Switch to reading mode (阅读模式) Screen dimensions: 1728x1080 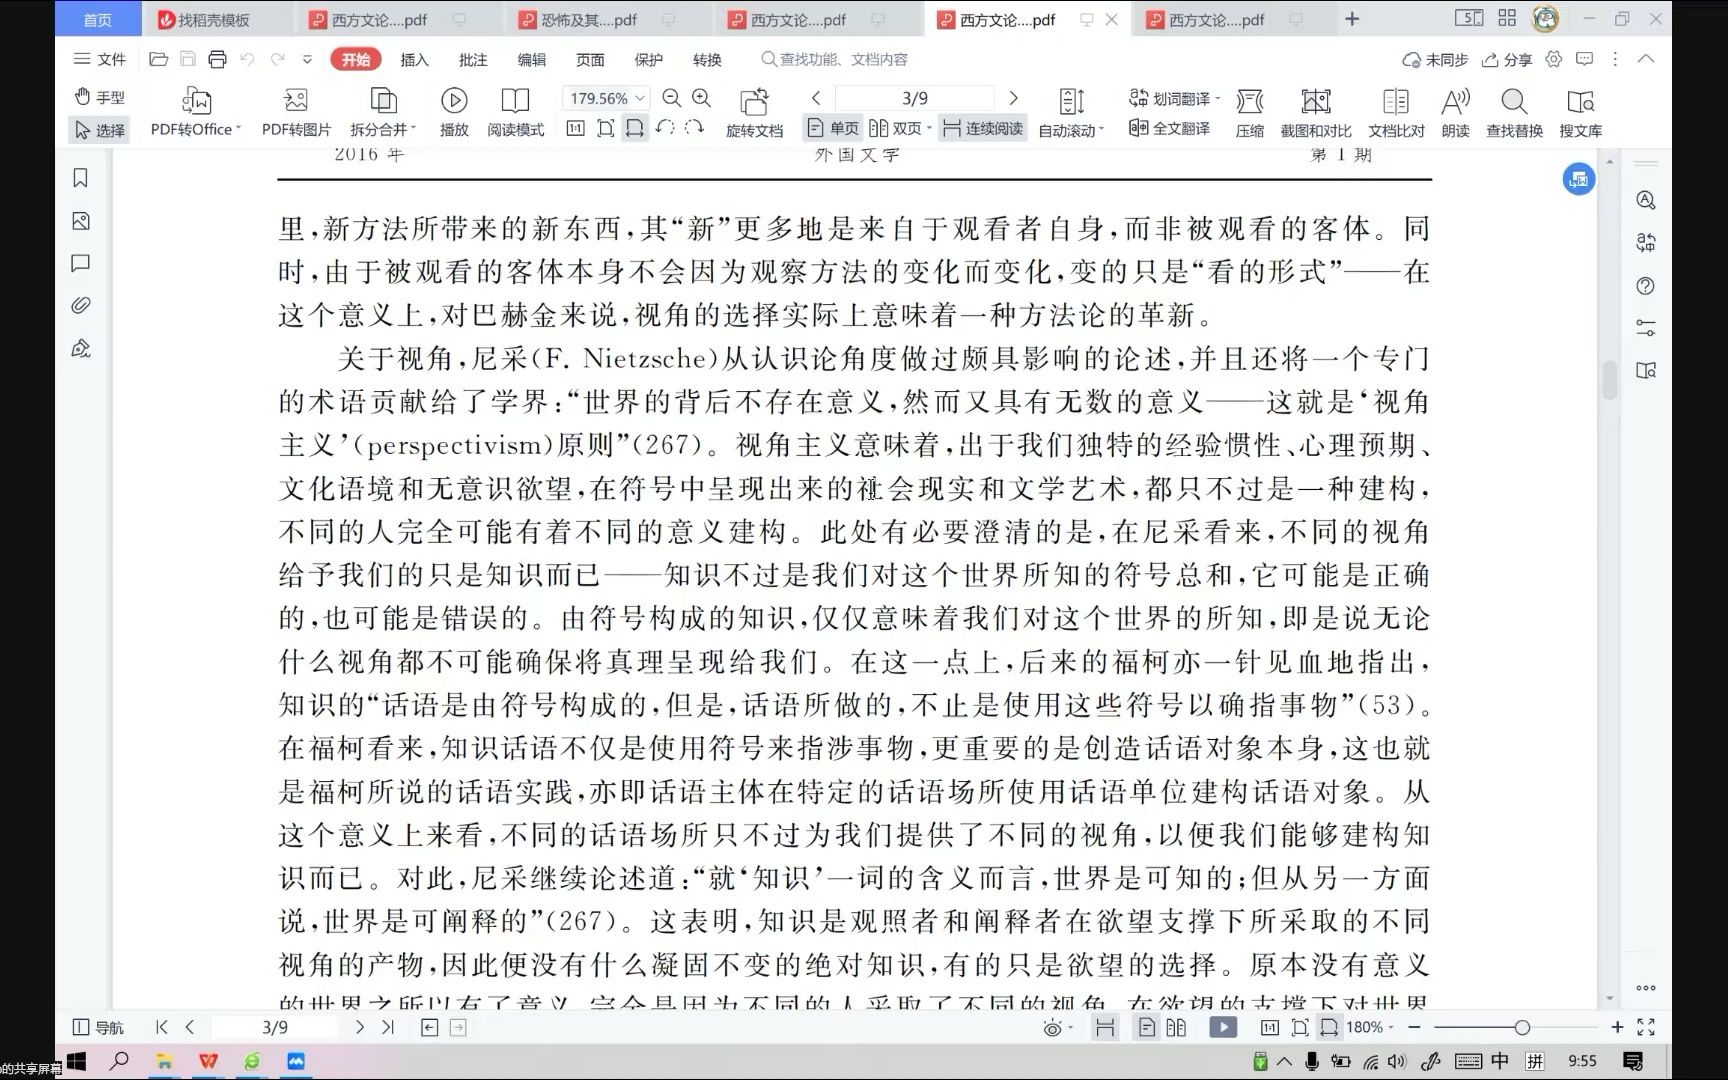coord(516,112)
